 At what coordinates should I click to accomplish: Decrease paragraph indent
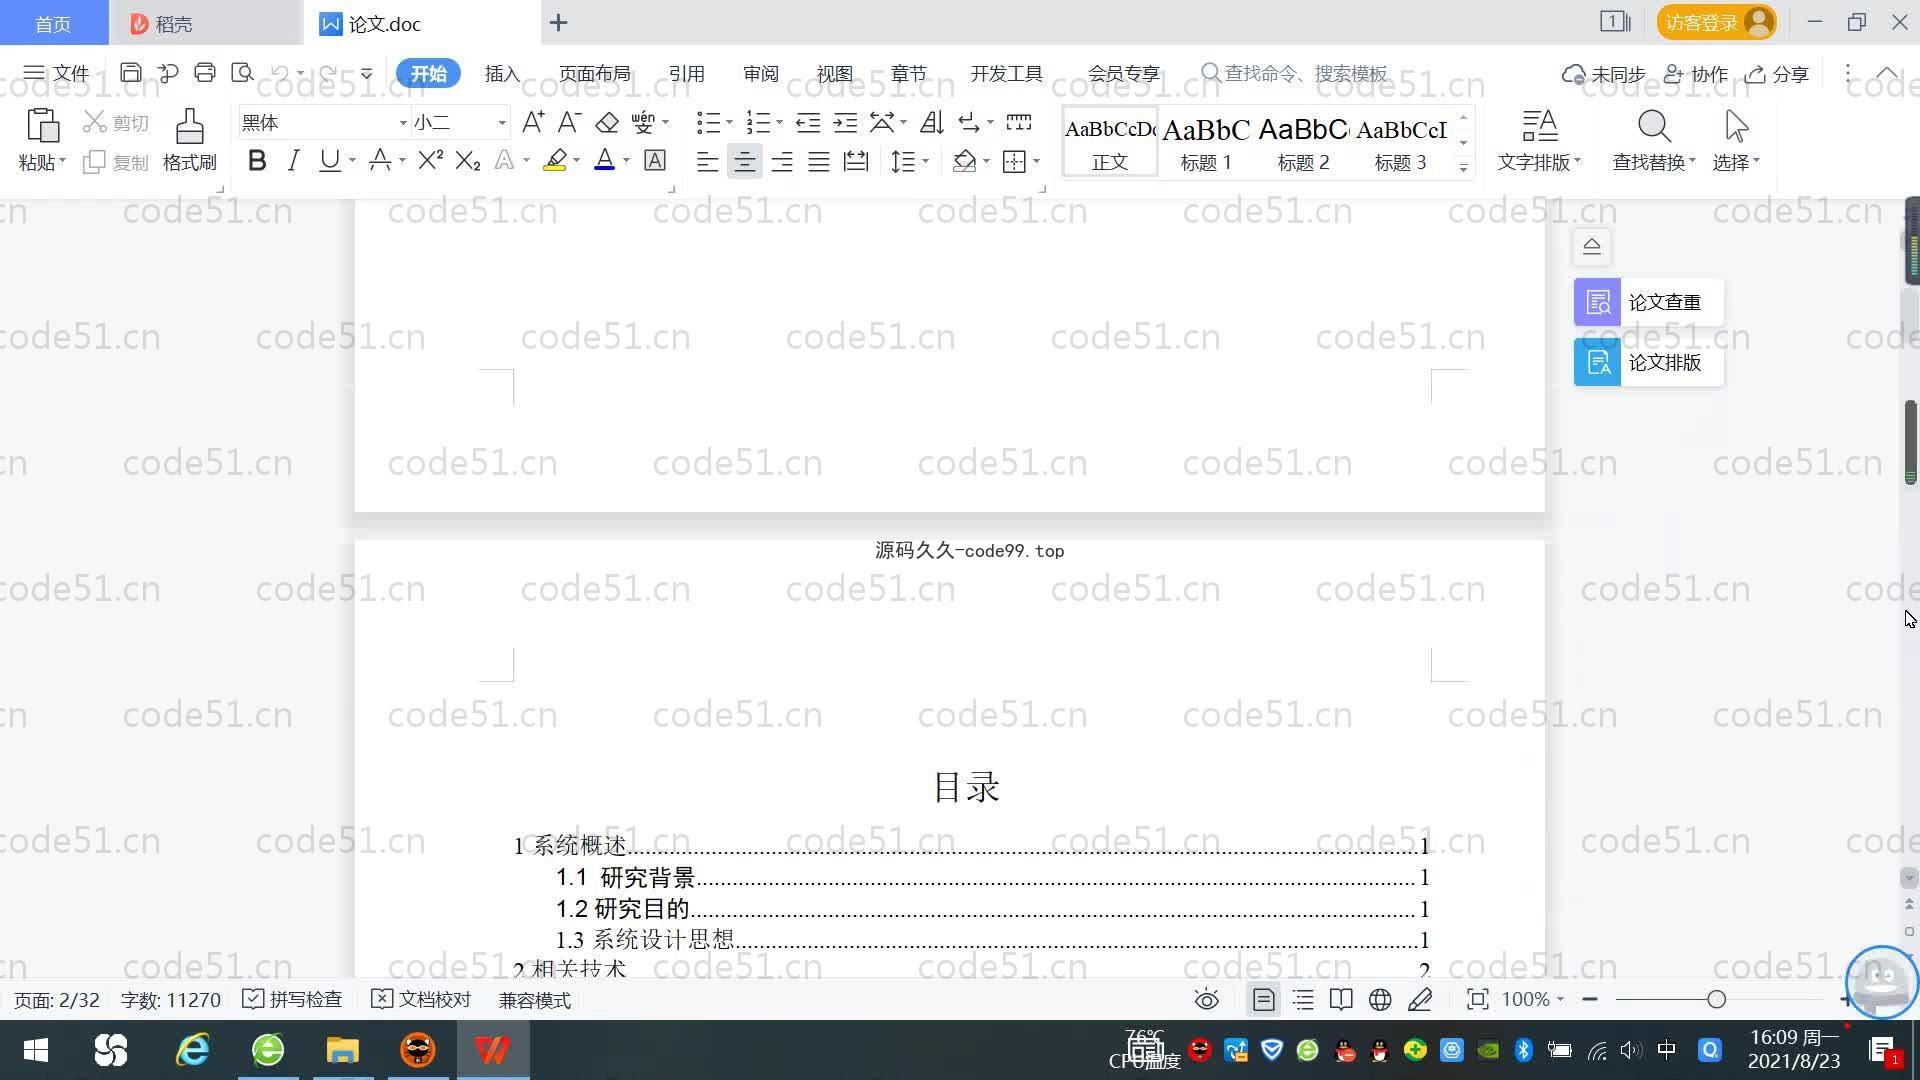(808, 122)
